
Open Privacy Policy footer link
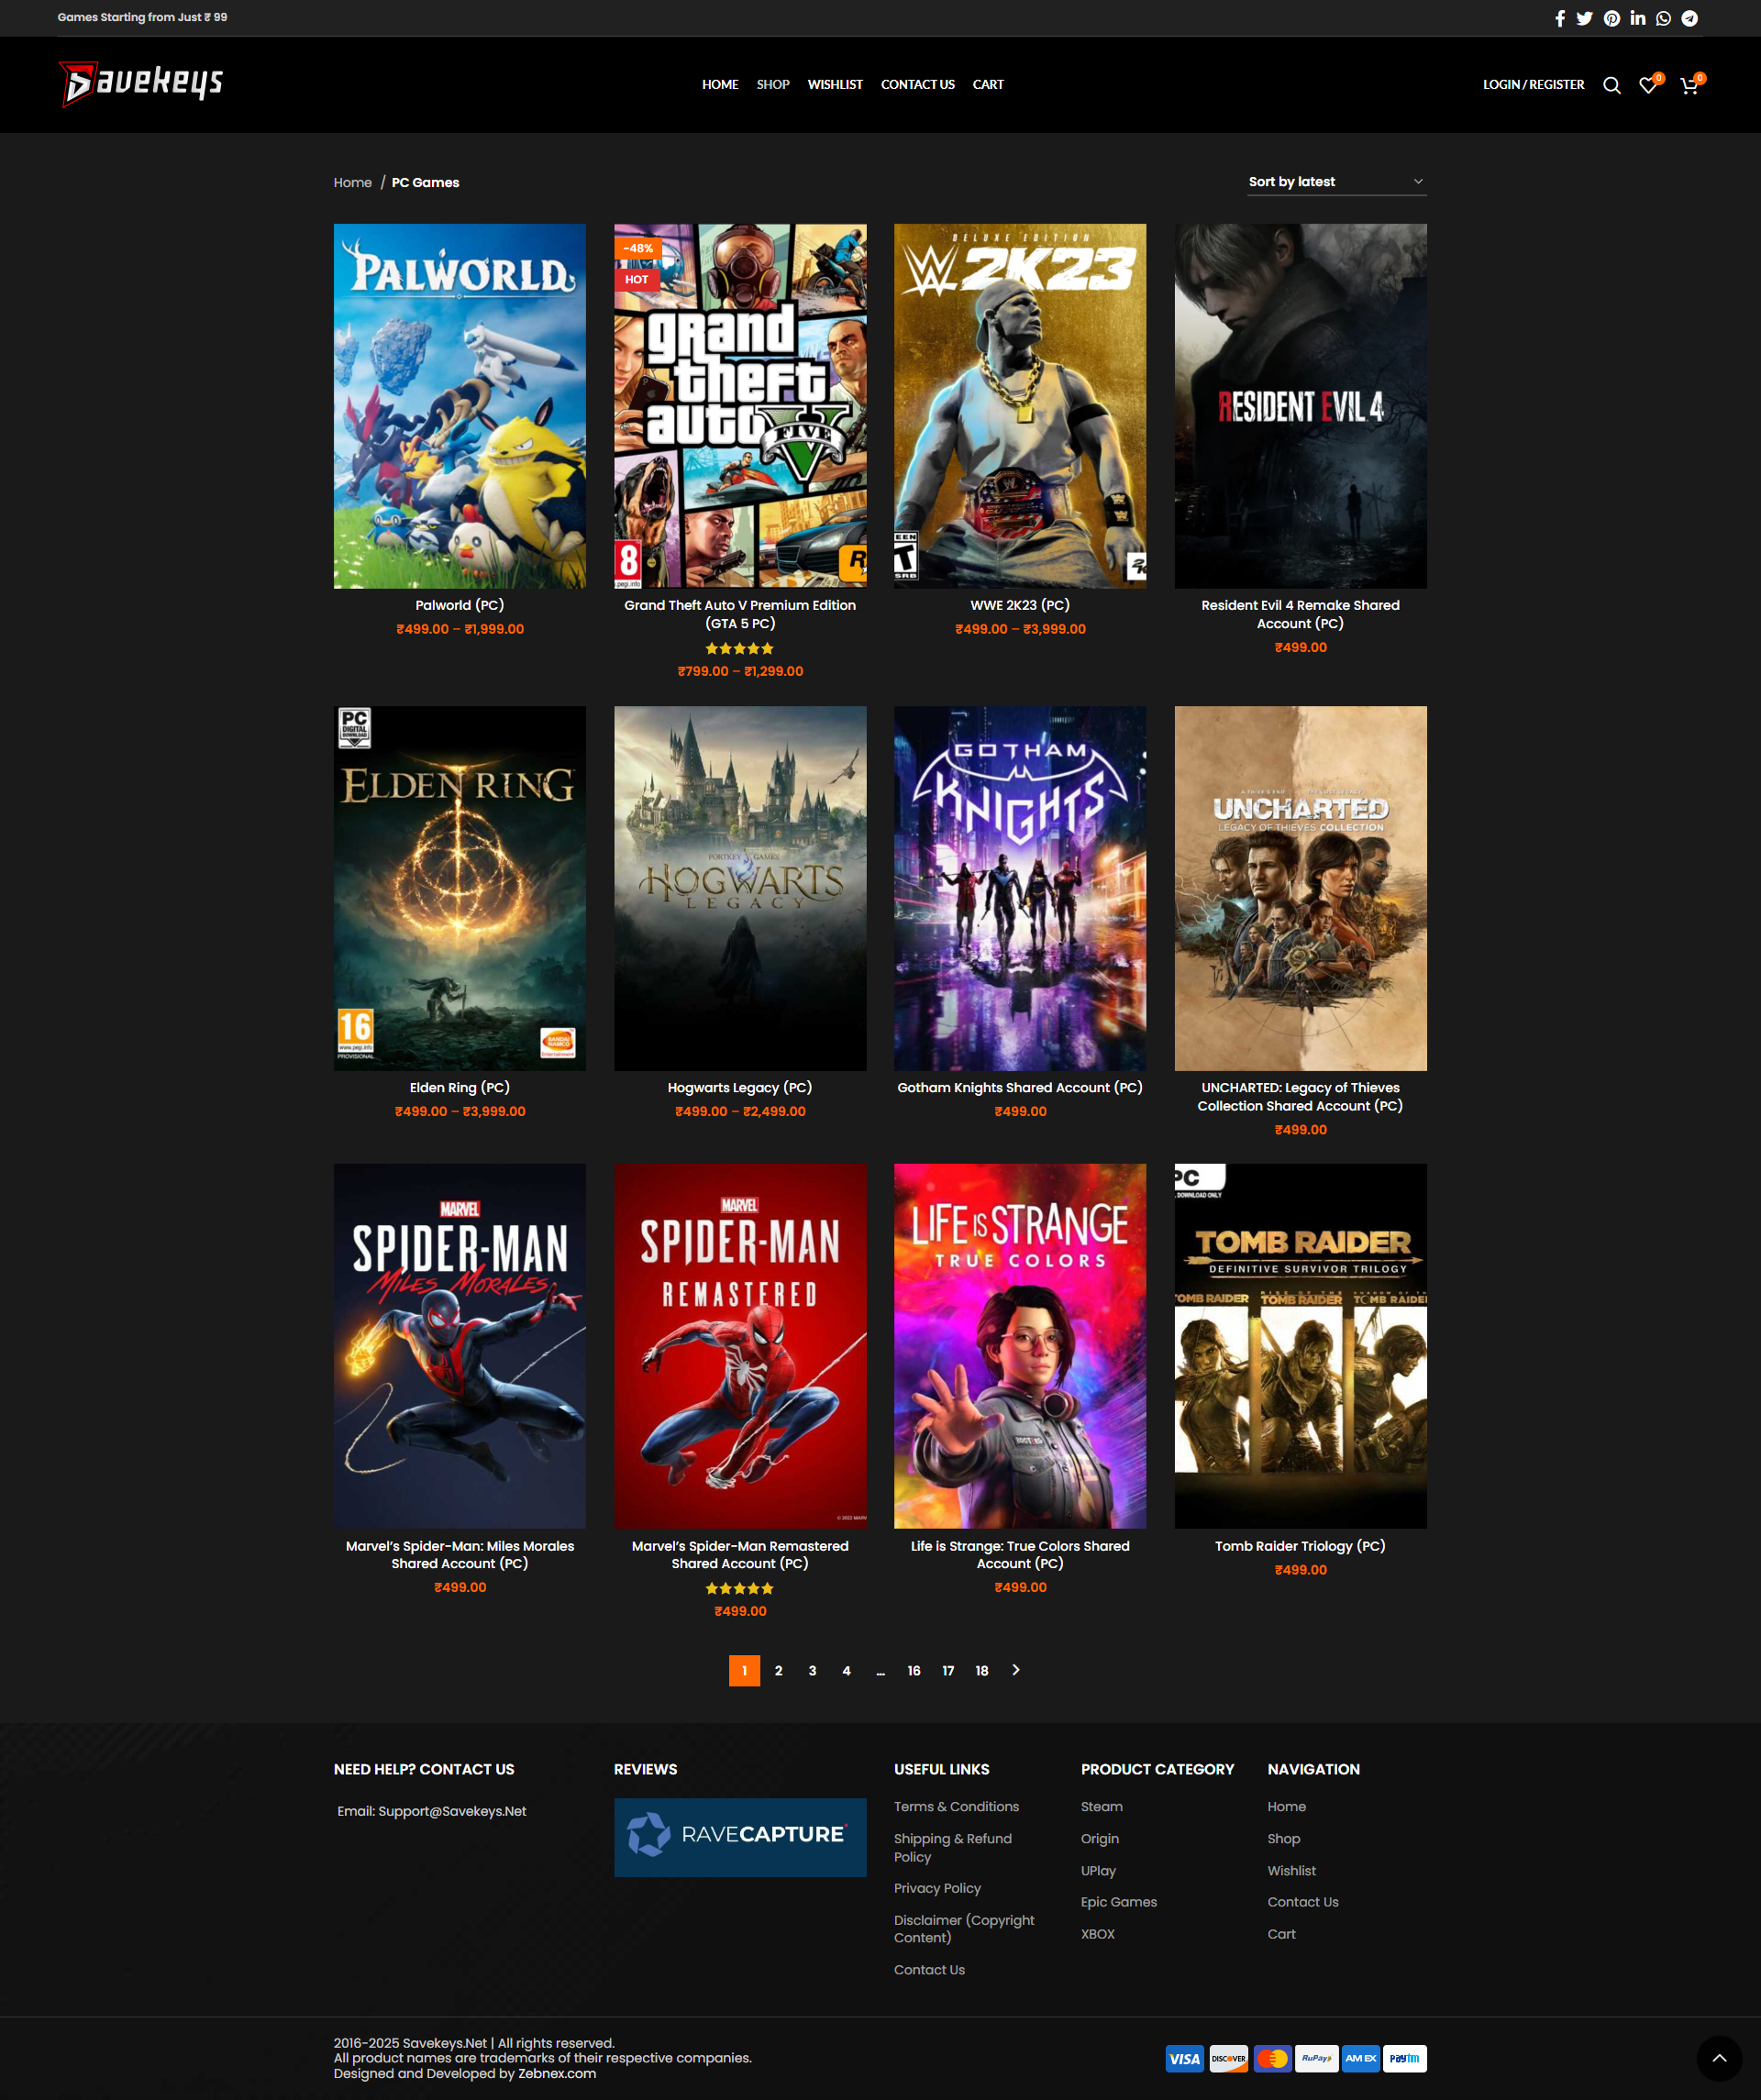[x=937, y=1888]
